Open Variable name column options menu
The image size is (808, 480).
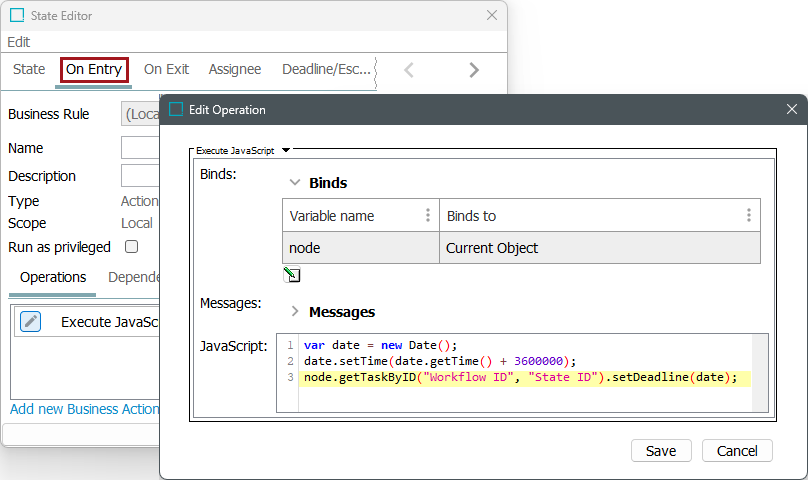(428, 215)
